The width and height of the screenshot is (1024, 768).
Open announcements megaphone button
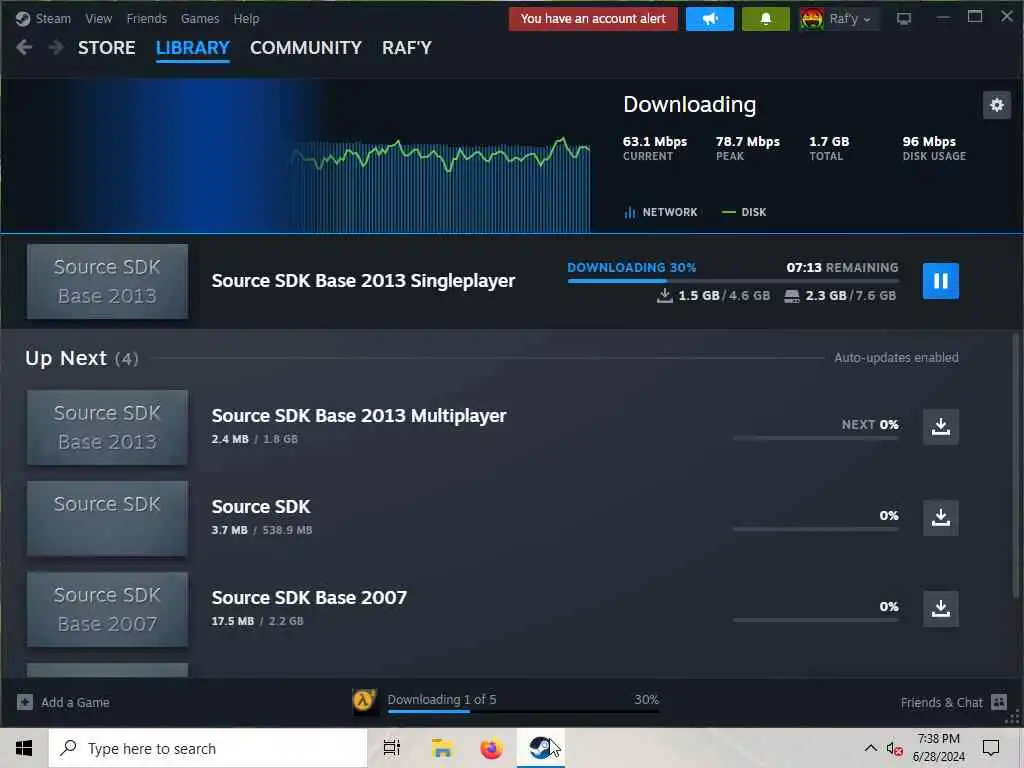coord(710,19)
